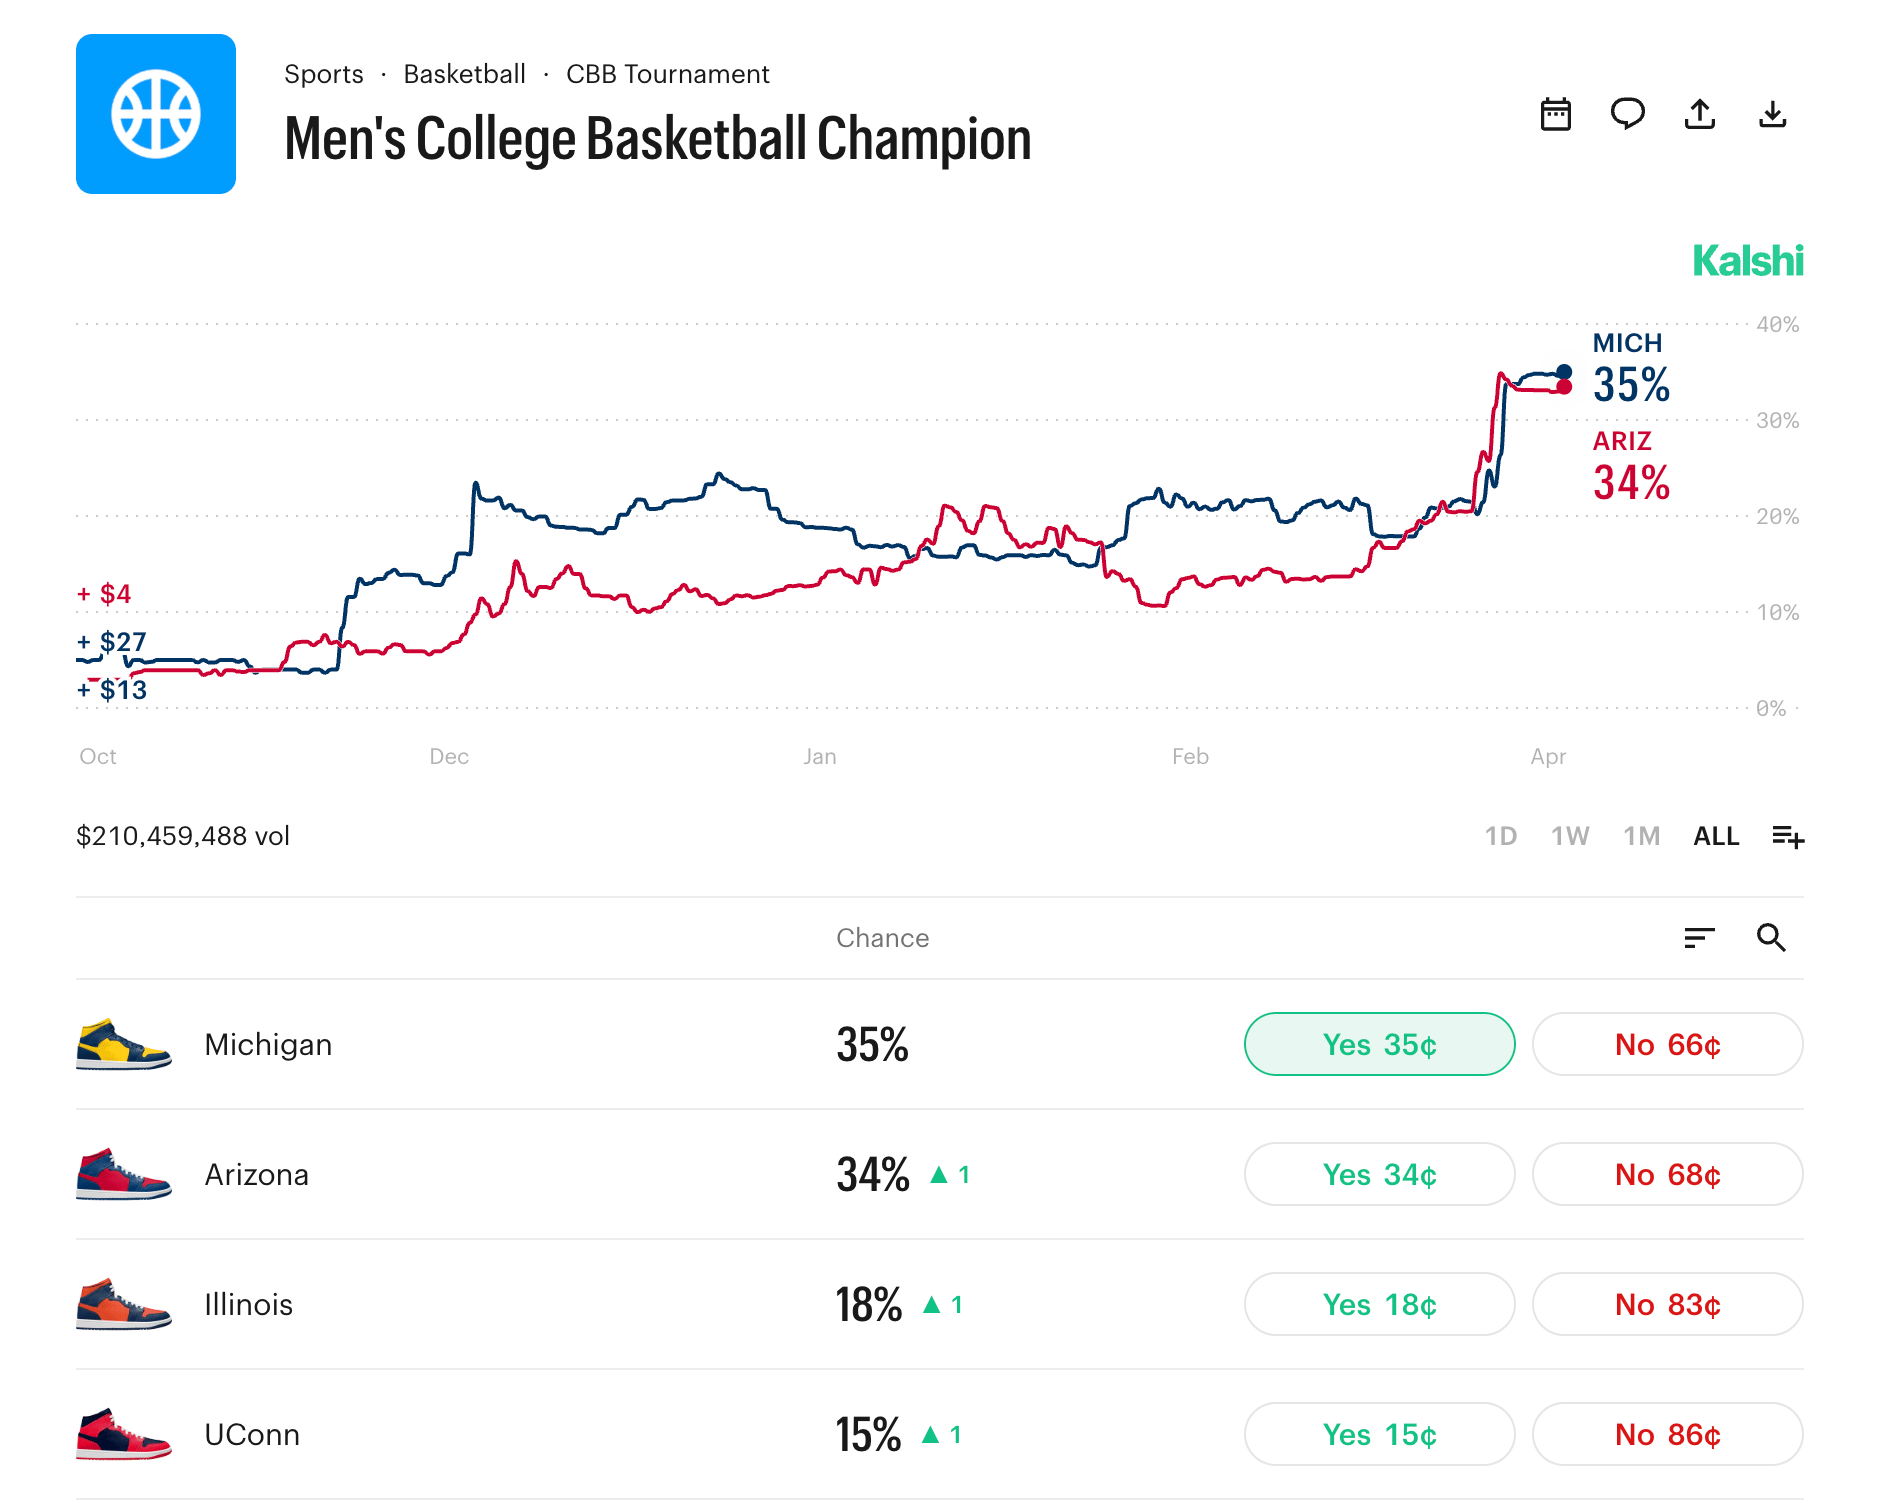This screenshot has height=1512, width=1882.
Task: Open the comments speech bubble icon
Action: point(1627,115)
